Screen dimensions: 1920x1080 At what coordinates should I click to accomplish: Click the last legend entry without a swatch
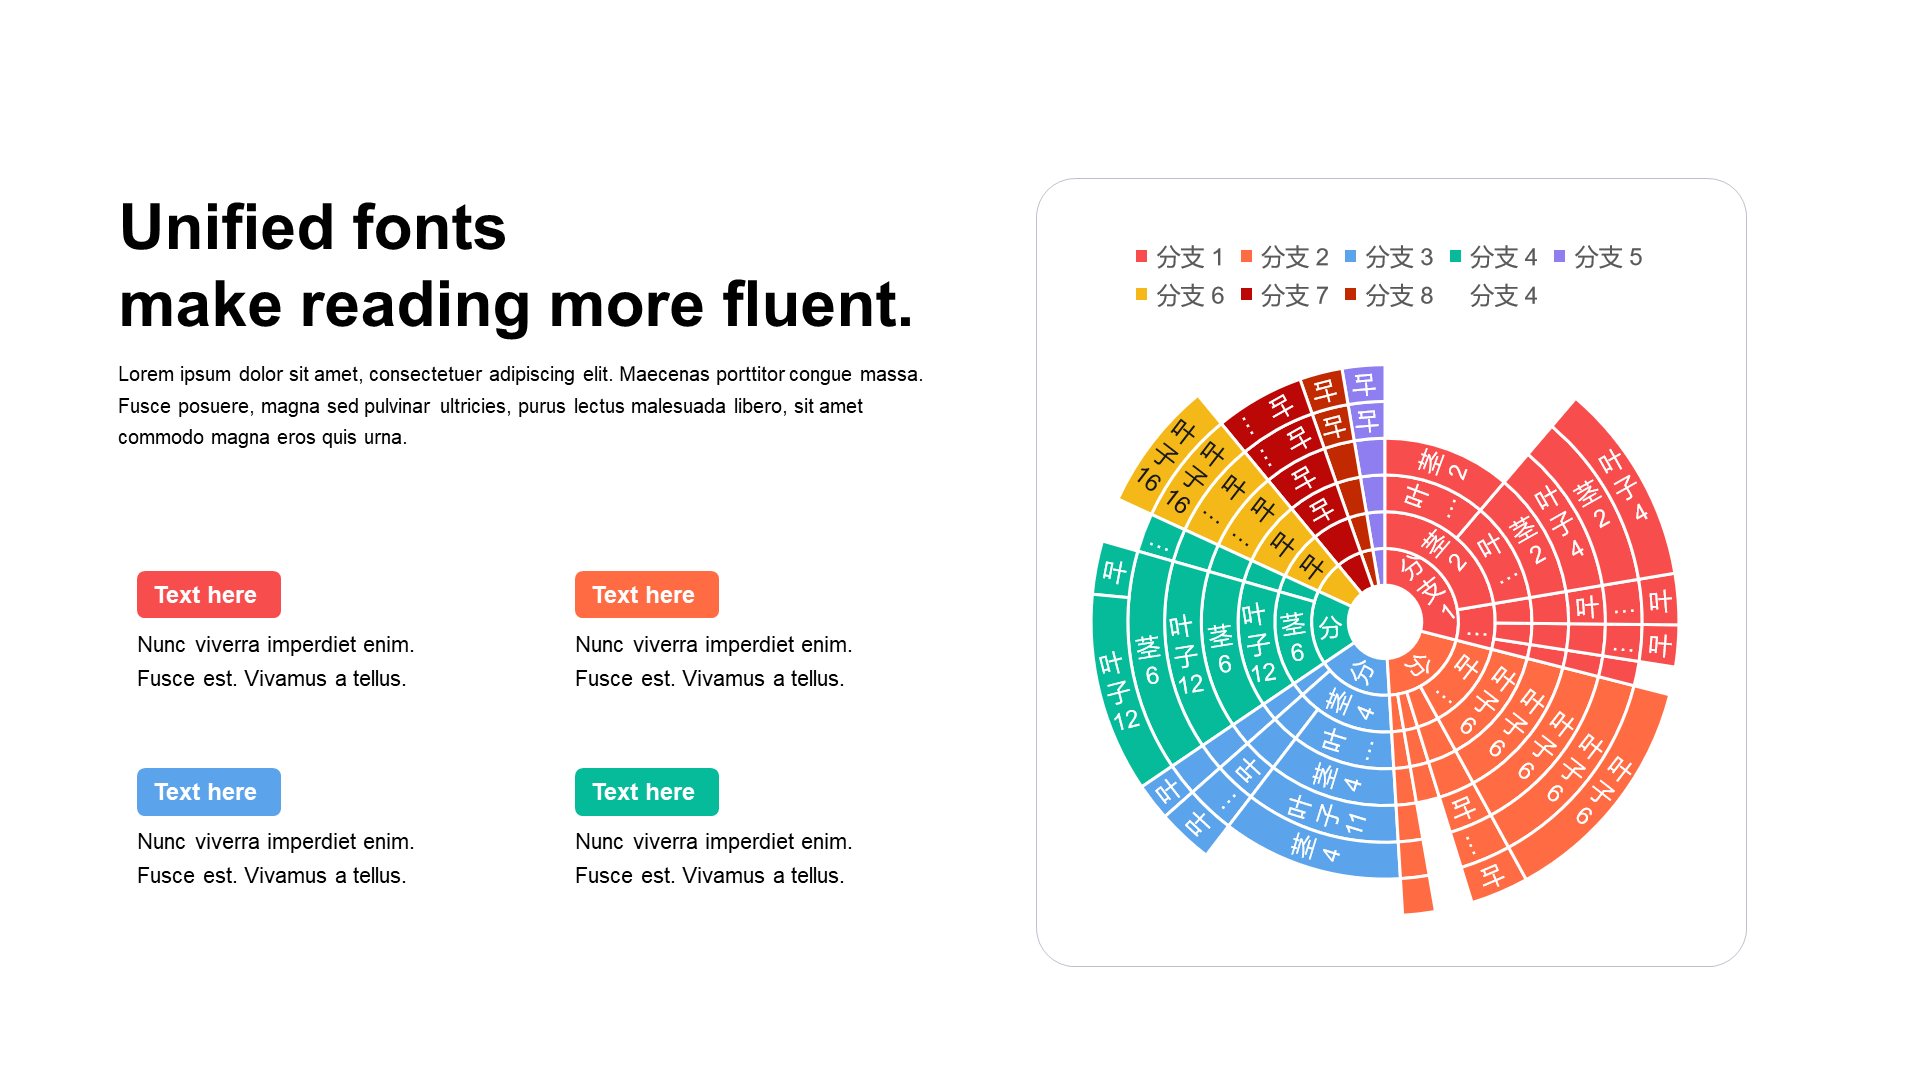click(x=1504, y=296)
